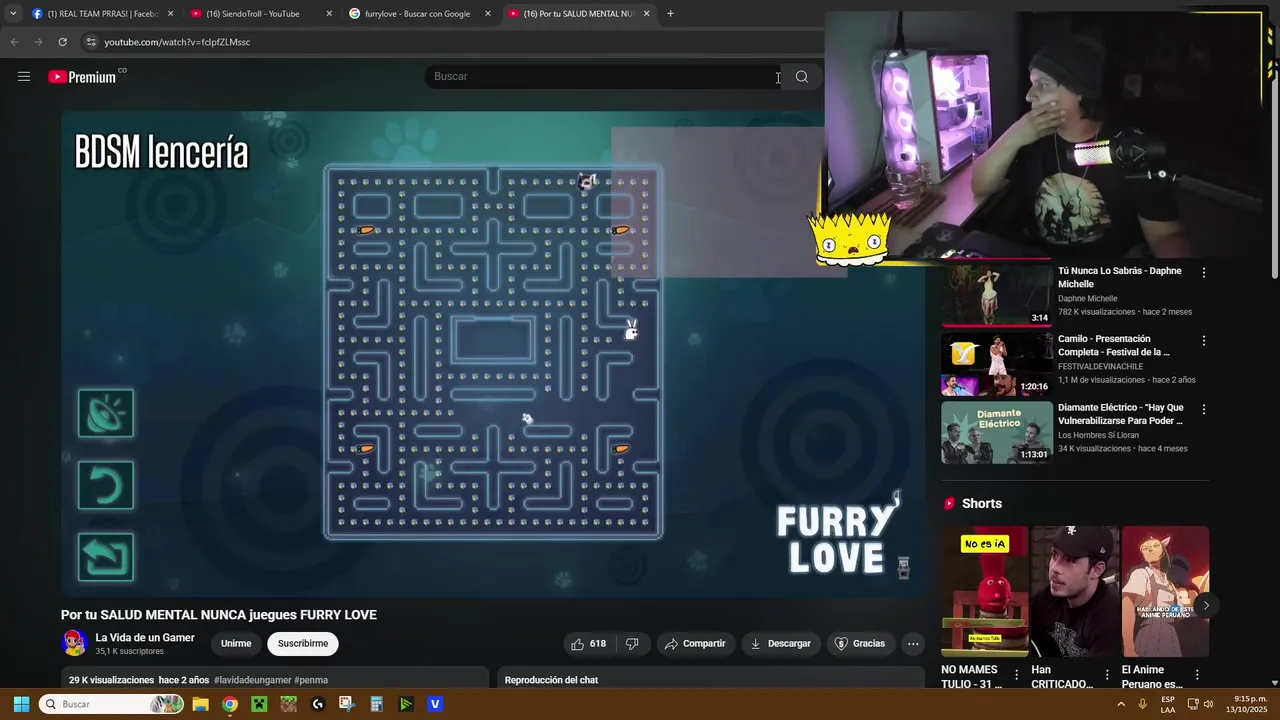Close the SiendoTroll YouTube tab
The height and width of the screenshot is (720, 1280).
[329, 14]
